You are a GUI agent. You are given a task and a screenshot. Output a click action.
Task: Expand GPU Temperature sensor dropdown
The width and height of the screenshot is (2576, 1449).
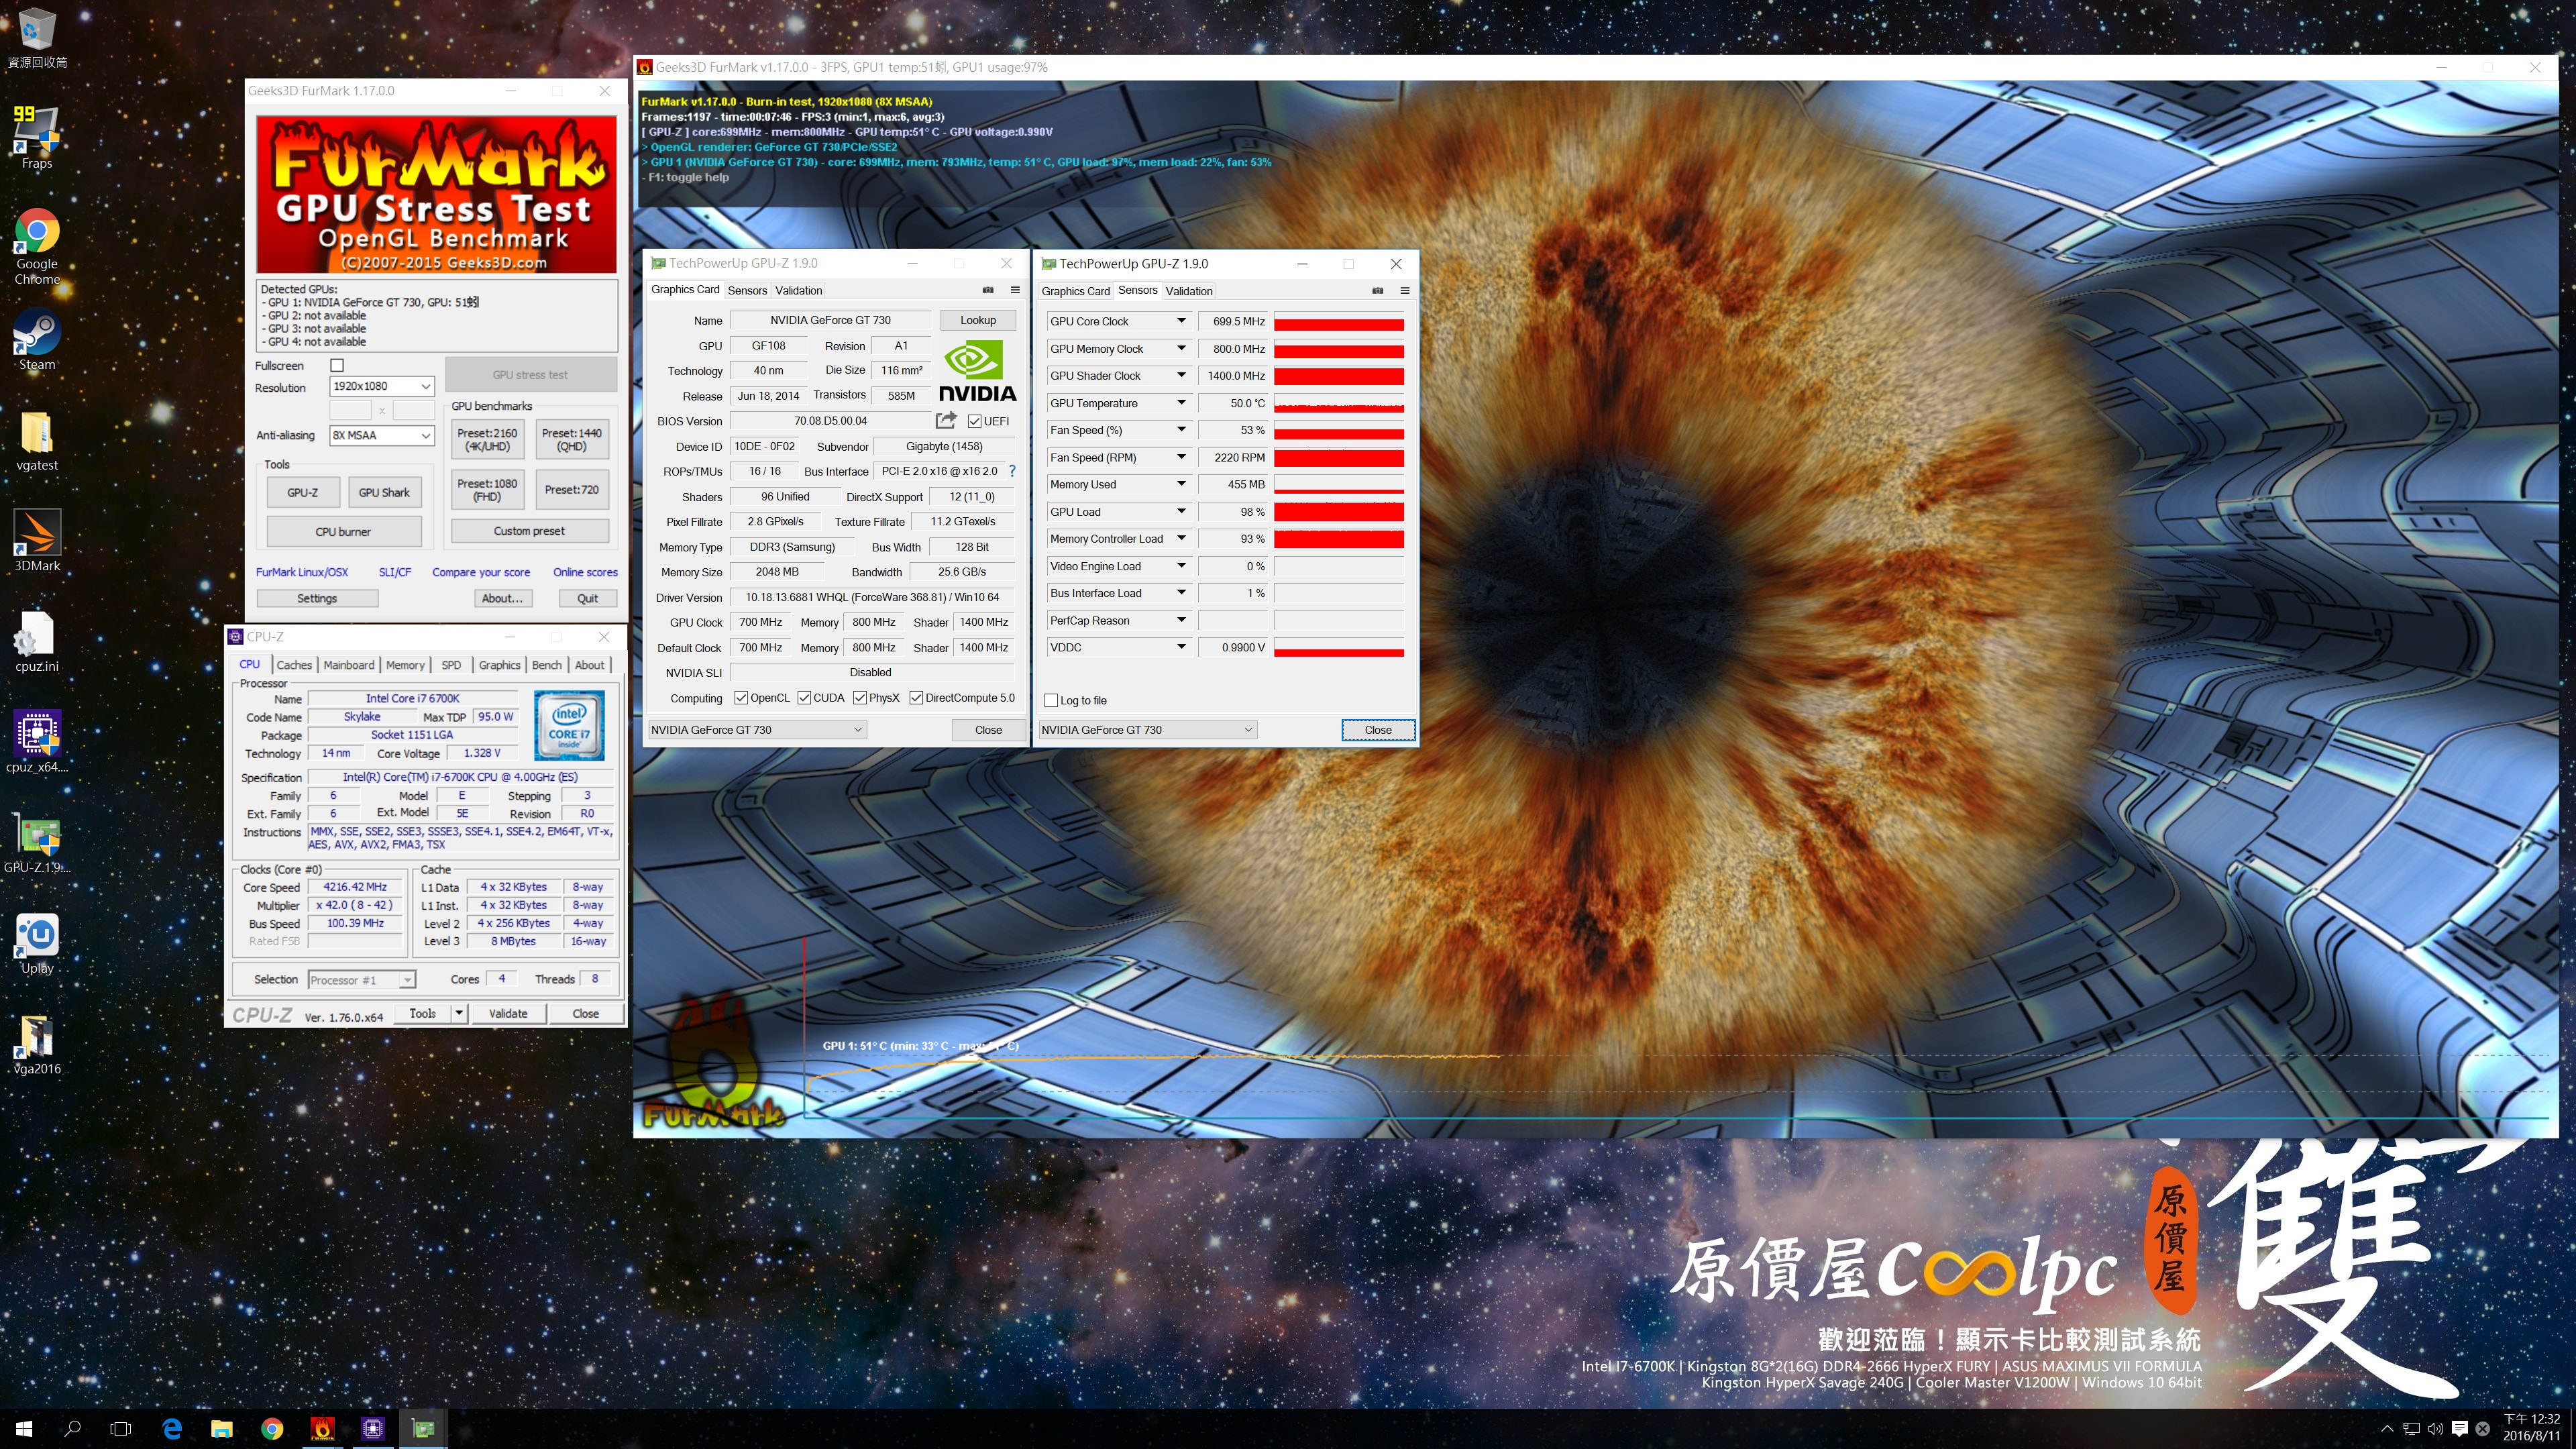coord(1181,403)
